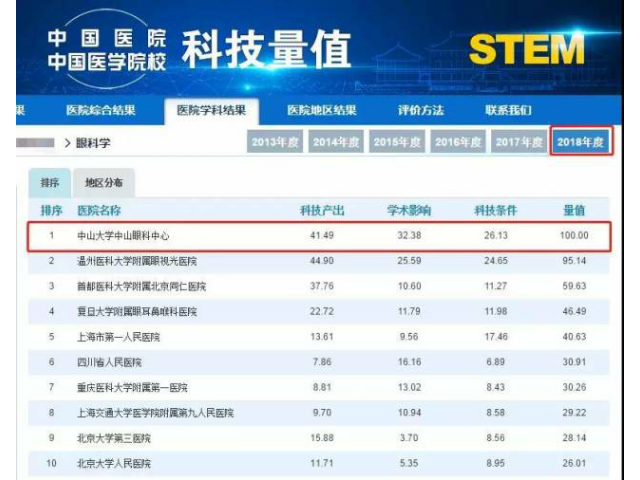Open the 医院综合结果 tab

(100, 110)
